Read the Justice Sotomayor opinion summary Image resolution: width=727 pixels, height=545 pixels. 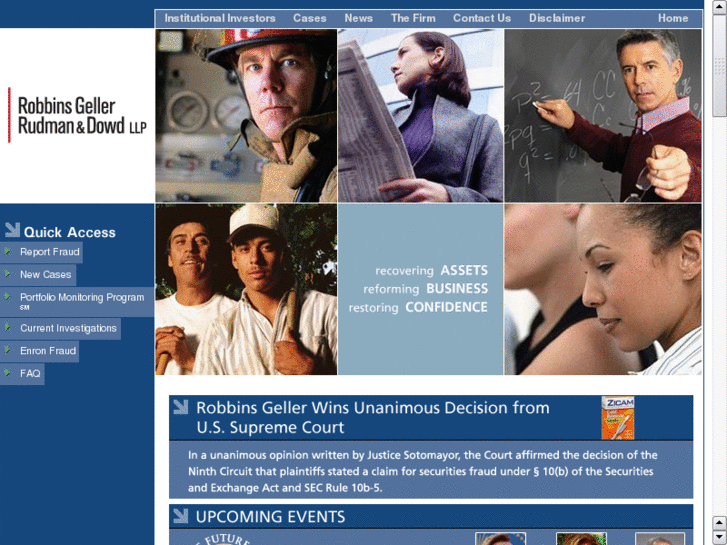point(422,471)
